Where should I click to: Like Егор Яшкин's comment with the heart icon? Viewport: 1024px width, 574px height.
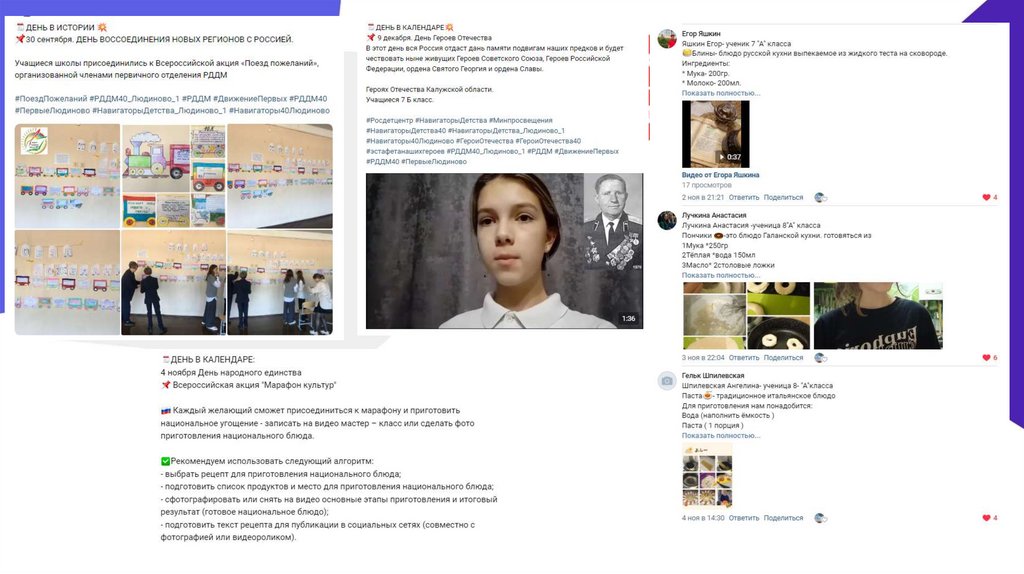[x=986, y=197]
